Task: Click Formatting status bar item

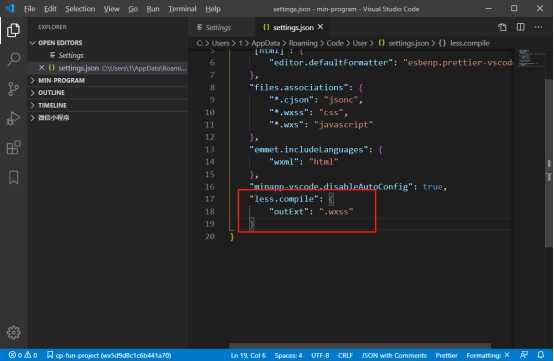Action: pos(488,355)
